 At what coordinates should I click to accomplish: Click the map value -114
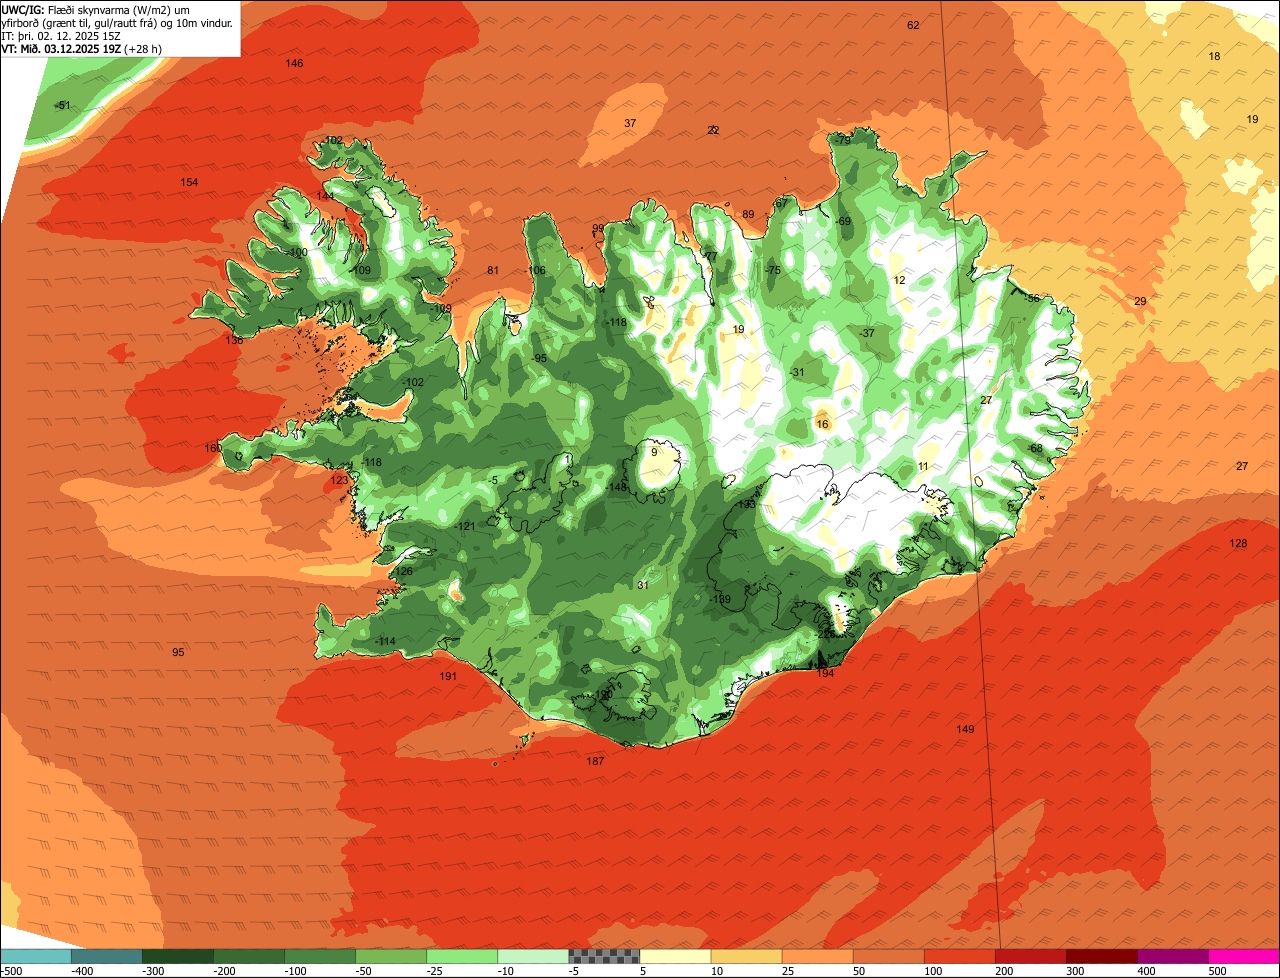[x=385, y=641]
